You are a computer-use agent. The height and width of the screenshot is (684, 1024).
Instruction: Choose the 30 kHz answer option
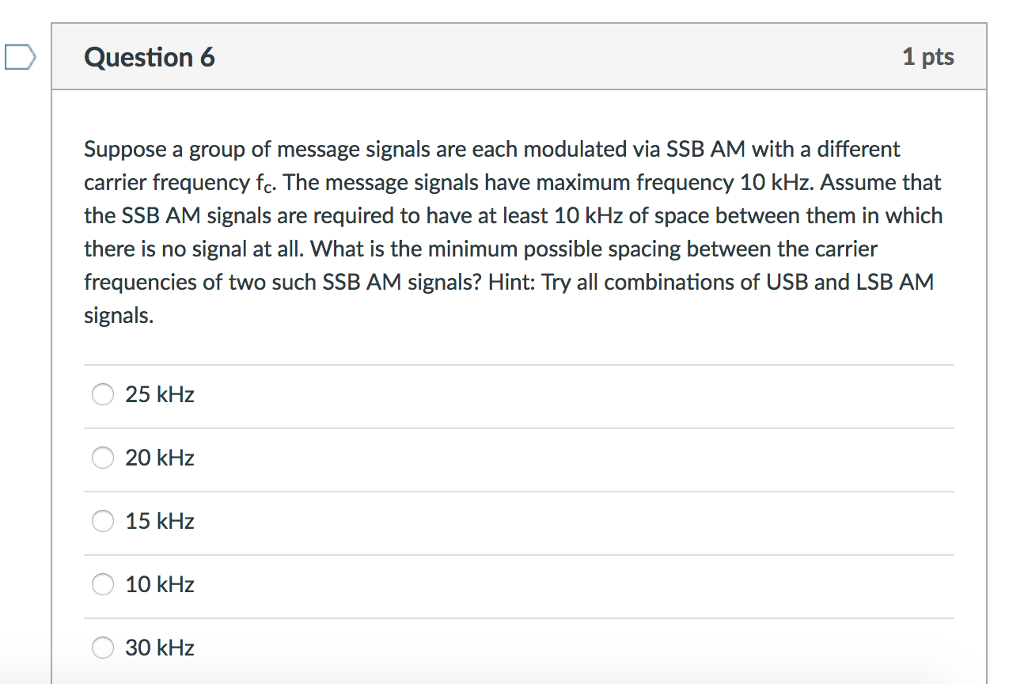(102, 647)
